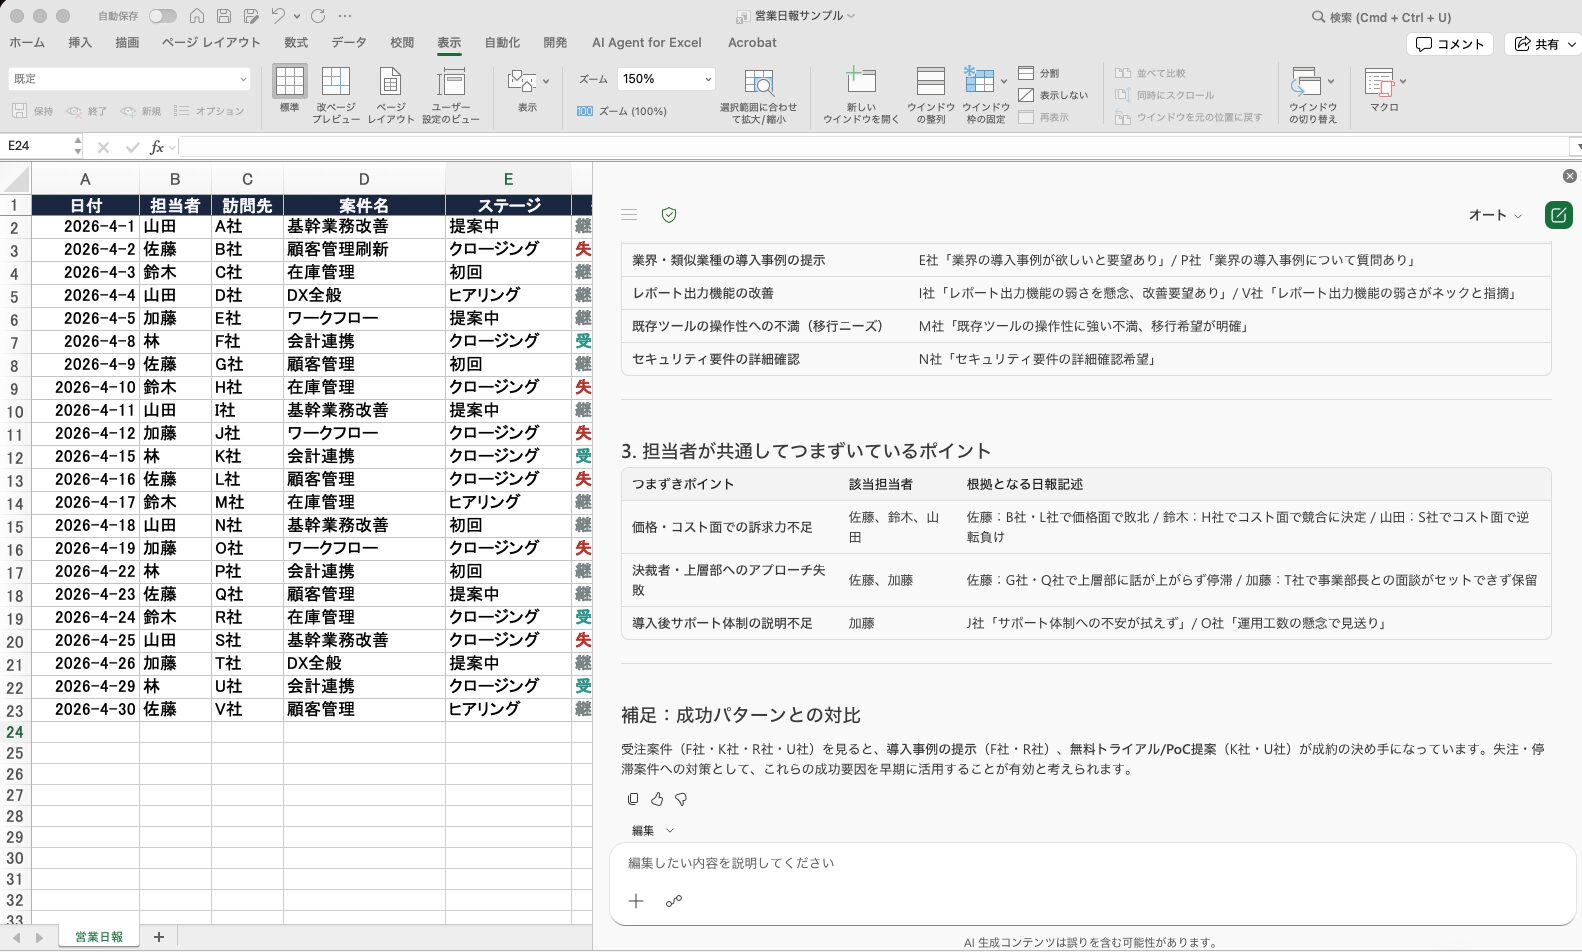Click the 共有 share button

tap(1541, 44)
